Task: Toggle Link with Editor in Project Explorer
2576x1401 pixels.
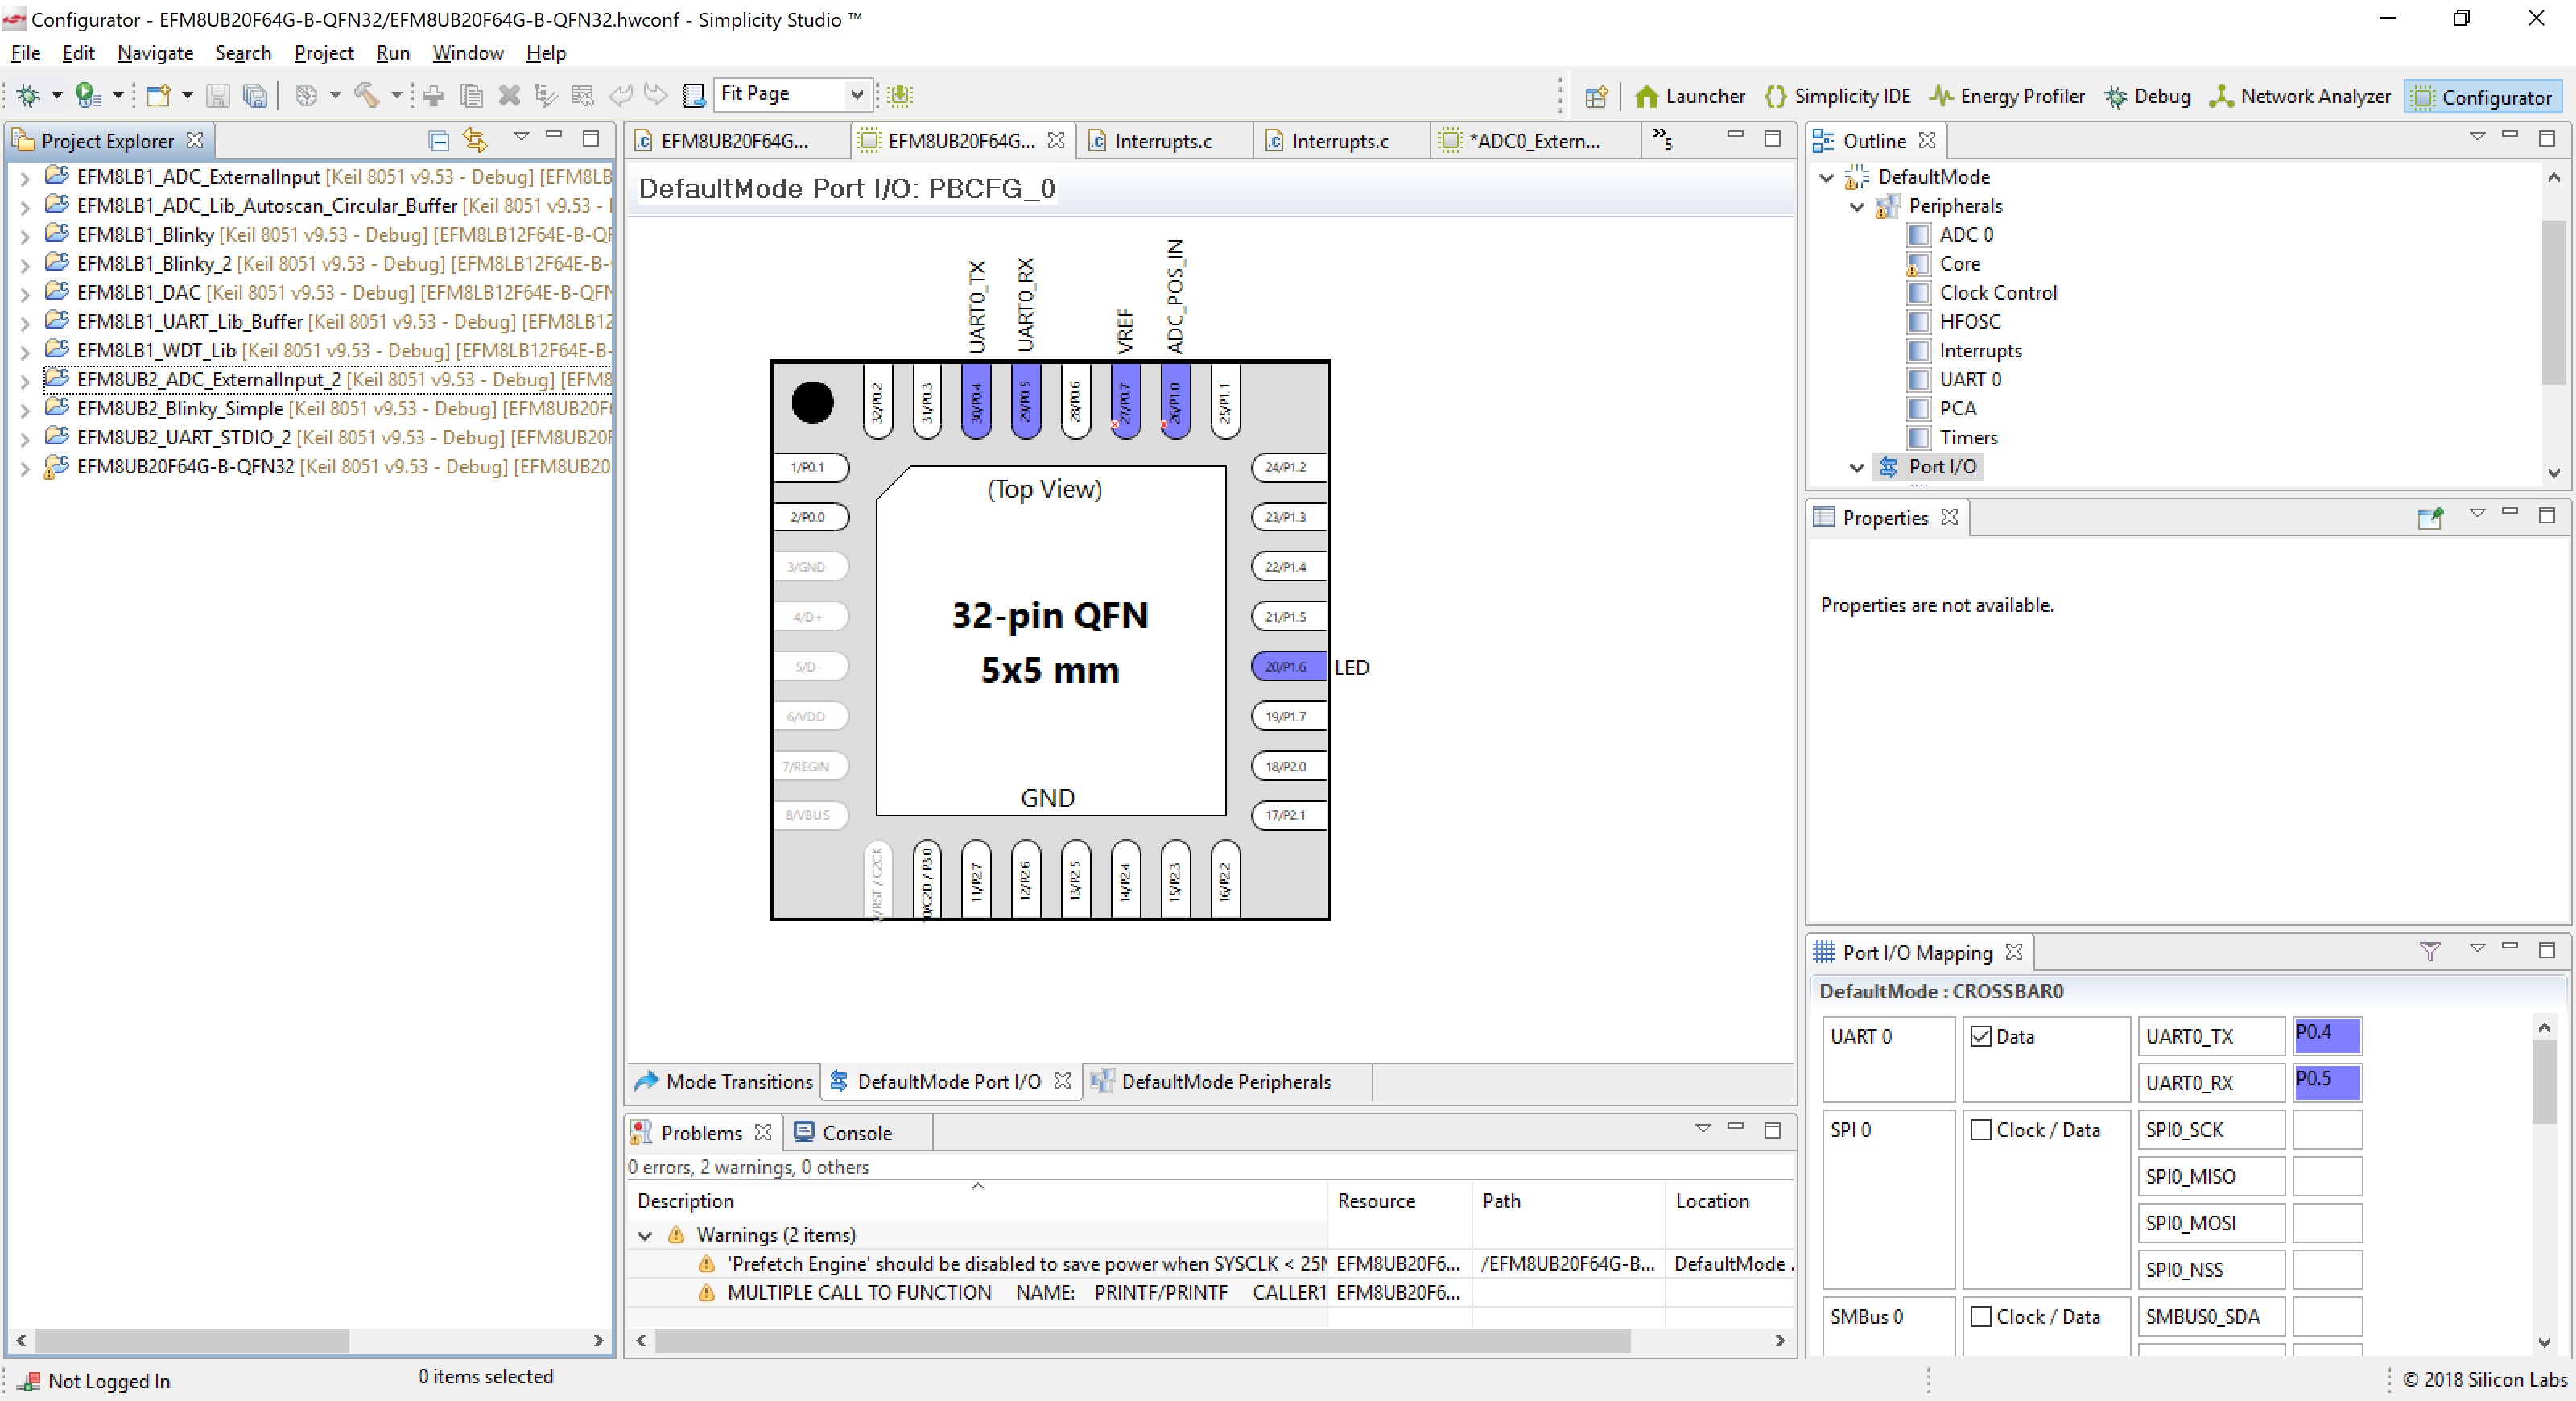Action: (475, 141)
